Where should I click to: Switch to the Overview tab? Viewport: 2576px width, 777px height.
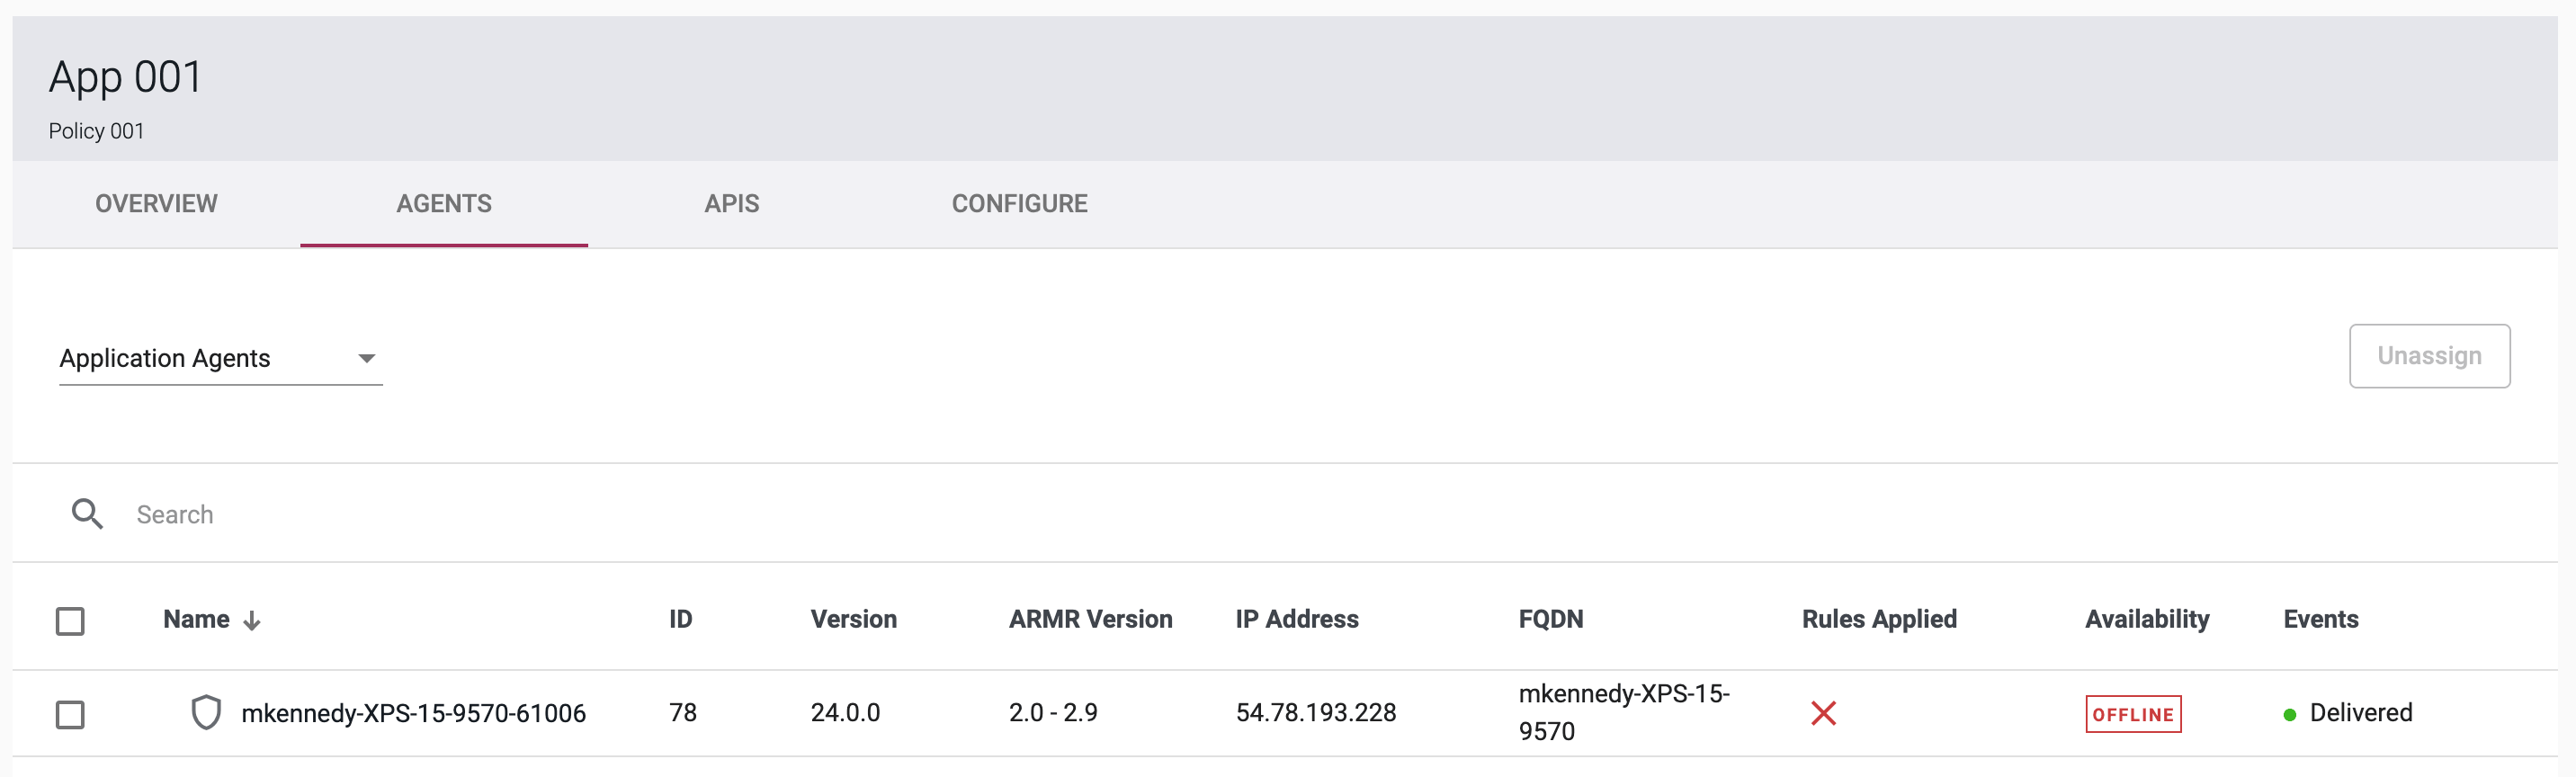click(x=156, y=204)
